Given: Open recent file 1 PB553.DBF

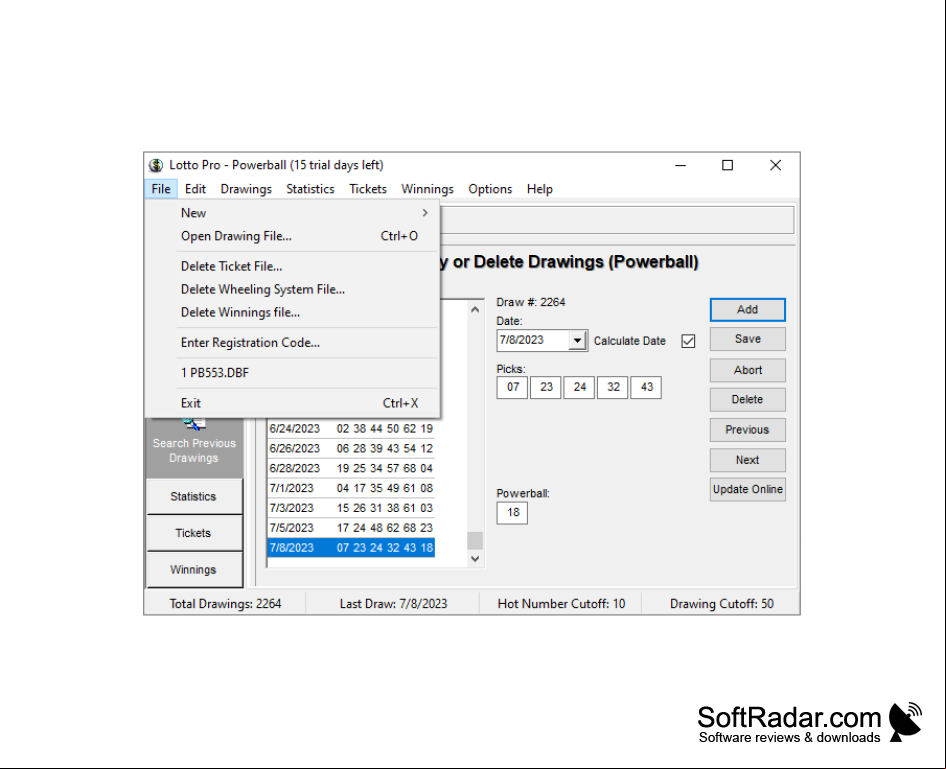Looking at the screenshot, I should [293, 373].
